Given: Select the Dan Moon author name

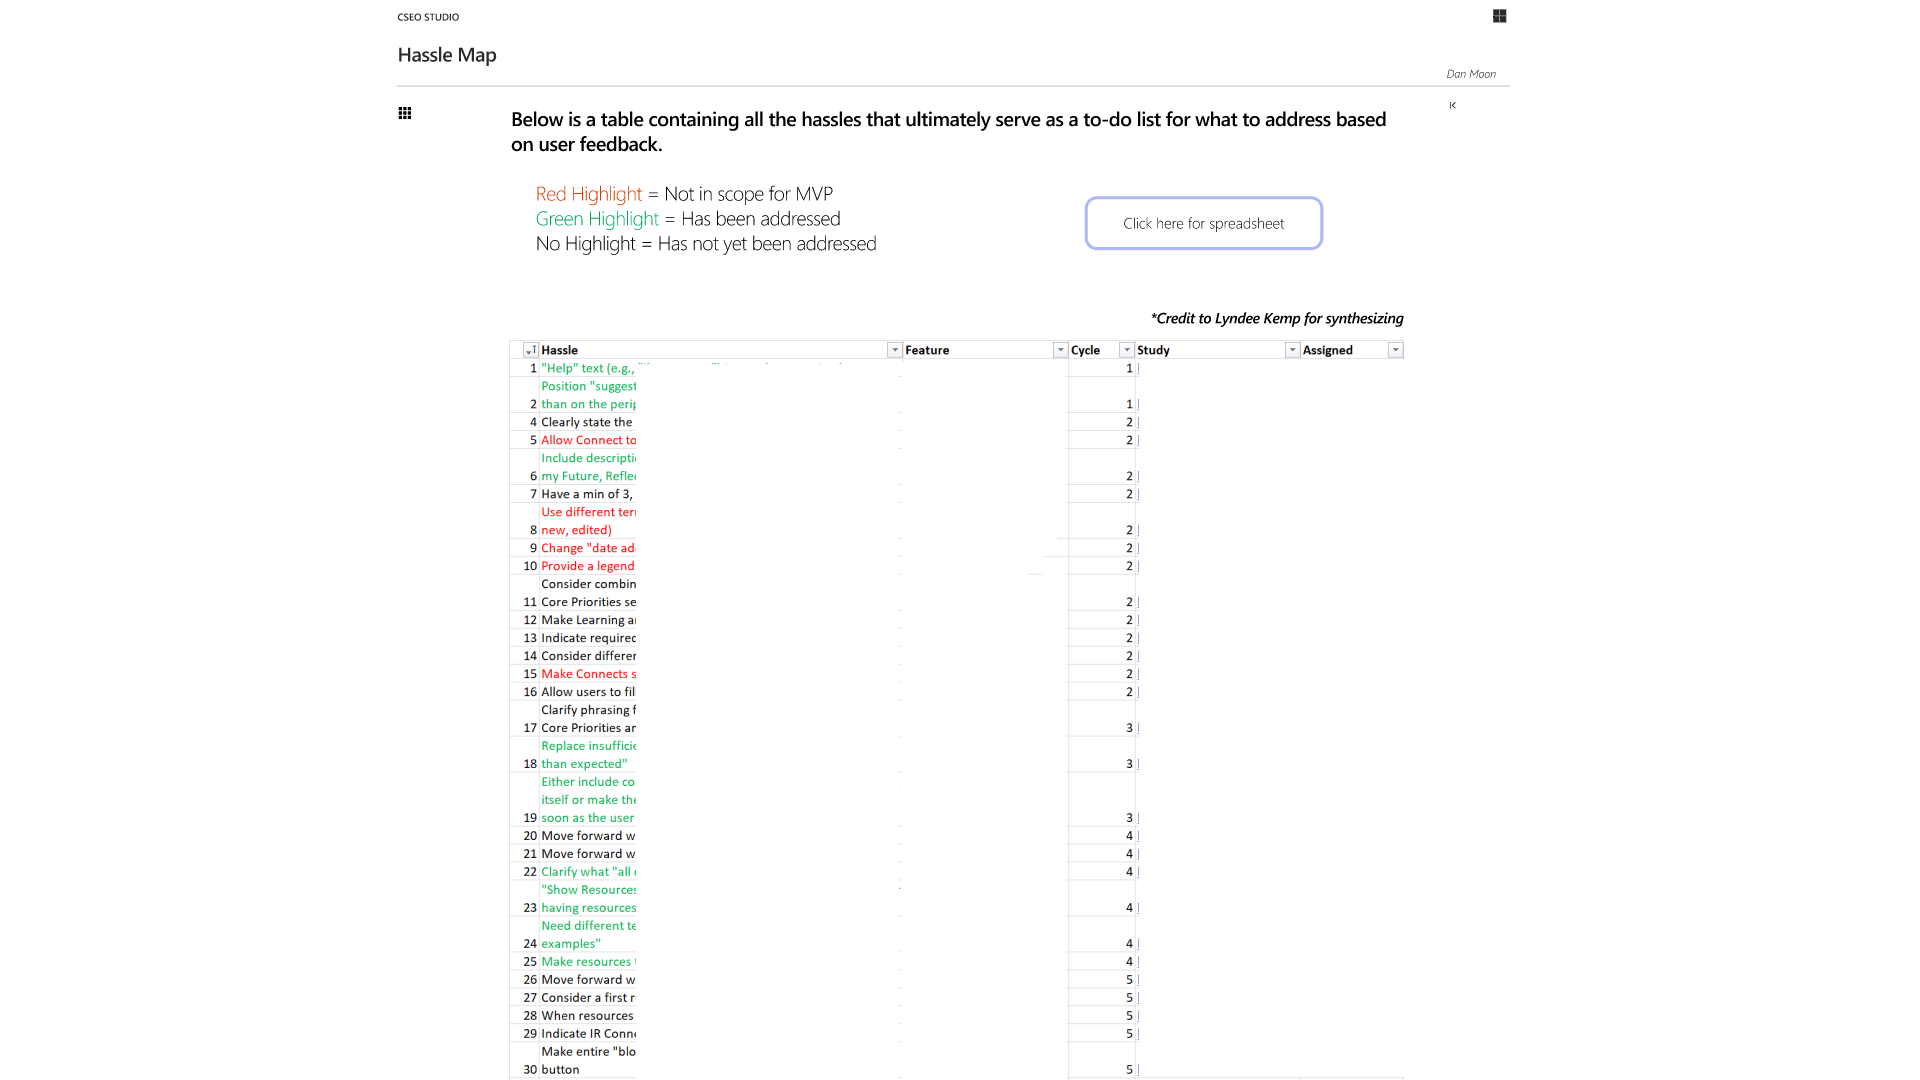Looking at the screenshot, I should tap(1470, 74).
